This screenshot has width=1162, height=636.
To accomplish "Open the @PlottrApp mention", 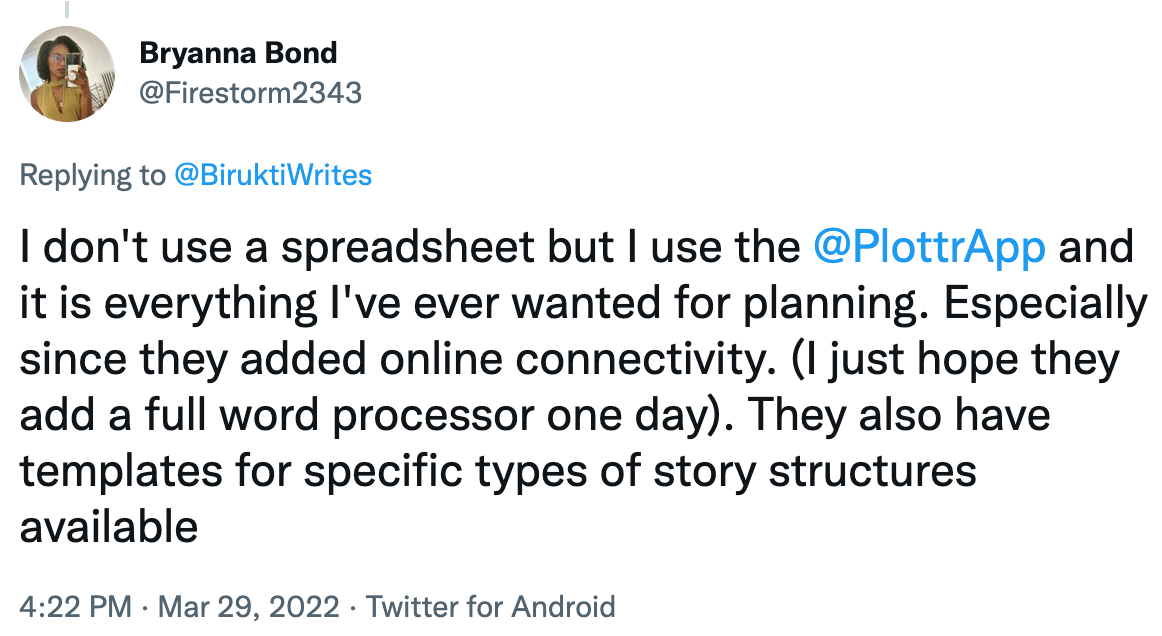I will pyautogui.click(x=930, y=248).
